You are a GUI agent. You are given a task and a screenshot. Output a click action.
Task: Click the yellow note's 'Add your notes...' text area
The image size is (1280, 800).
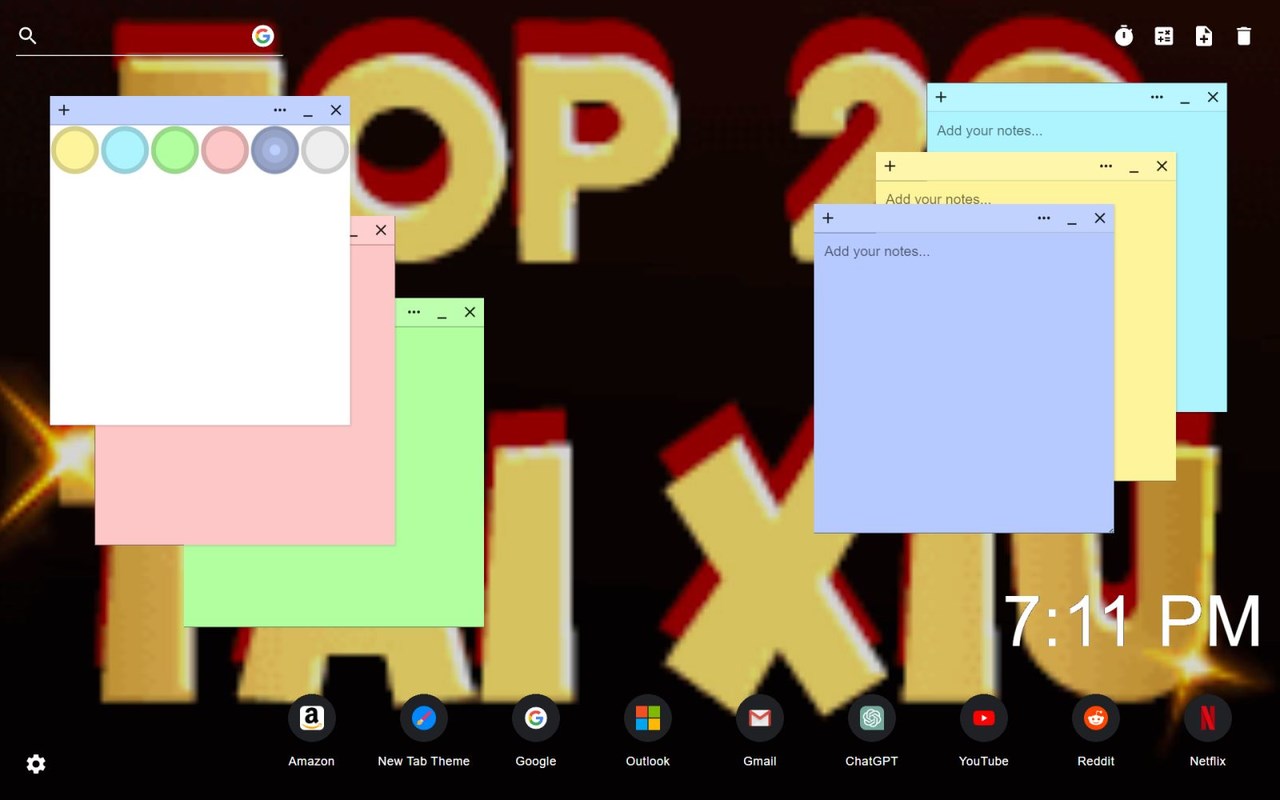pyautogui.click(x=1025, y=194)
